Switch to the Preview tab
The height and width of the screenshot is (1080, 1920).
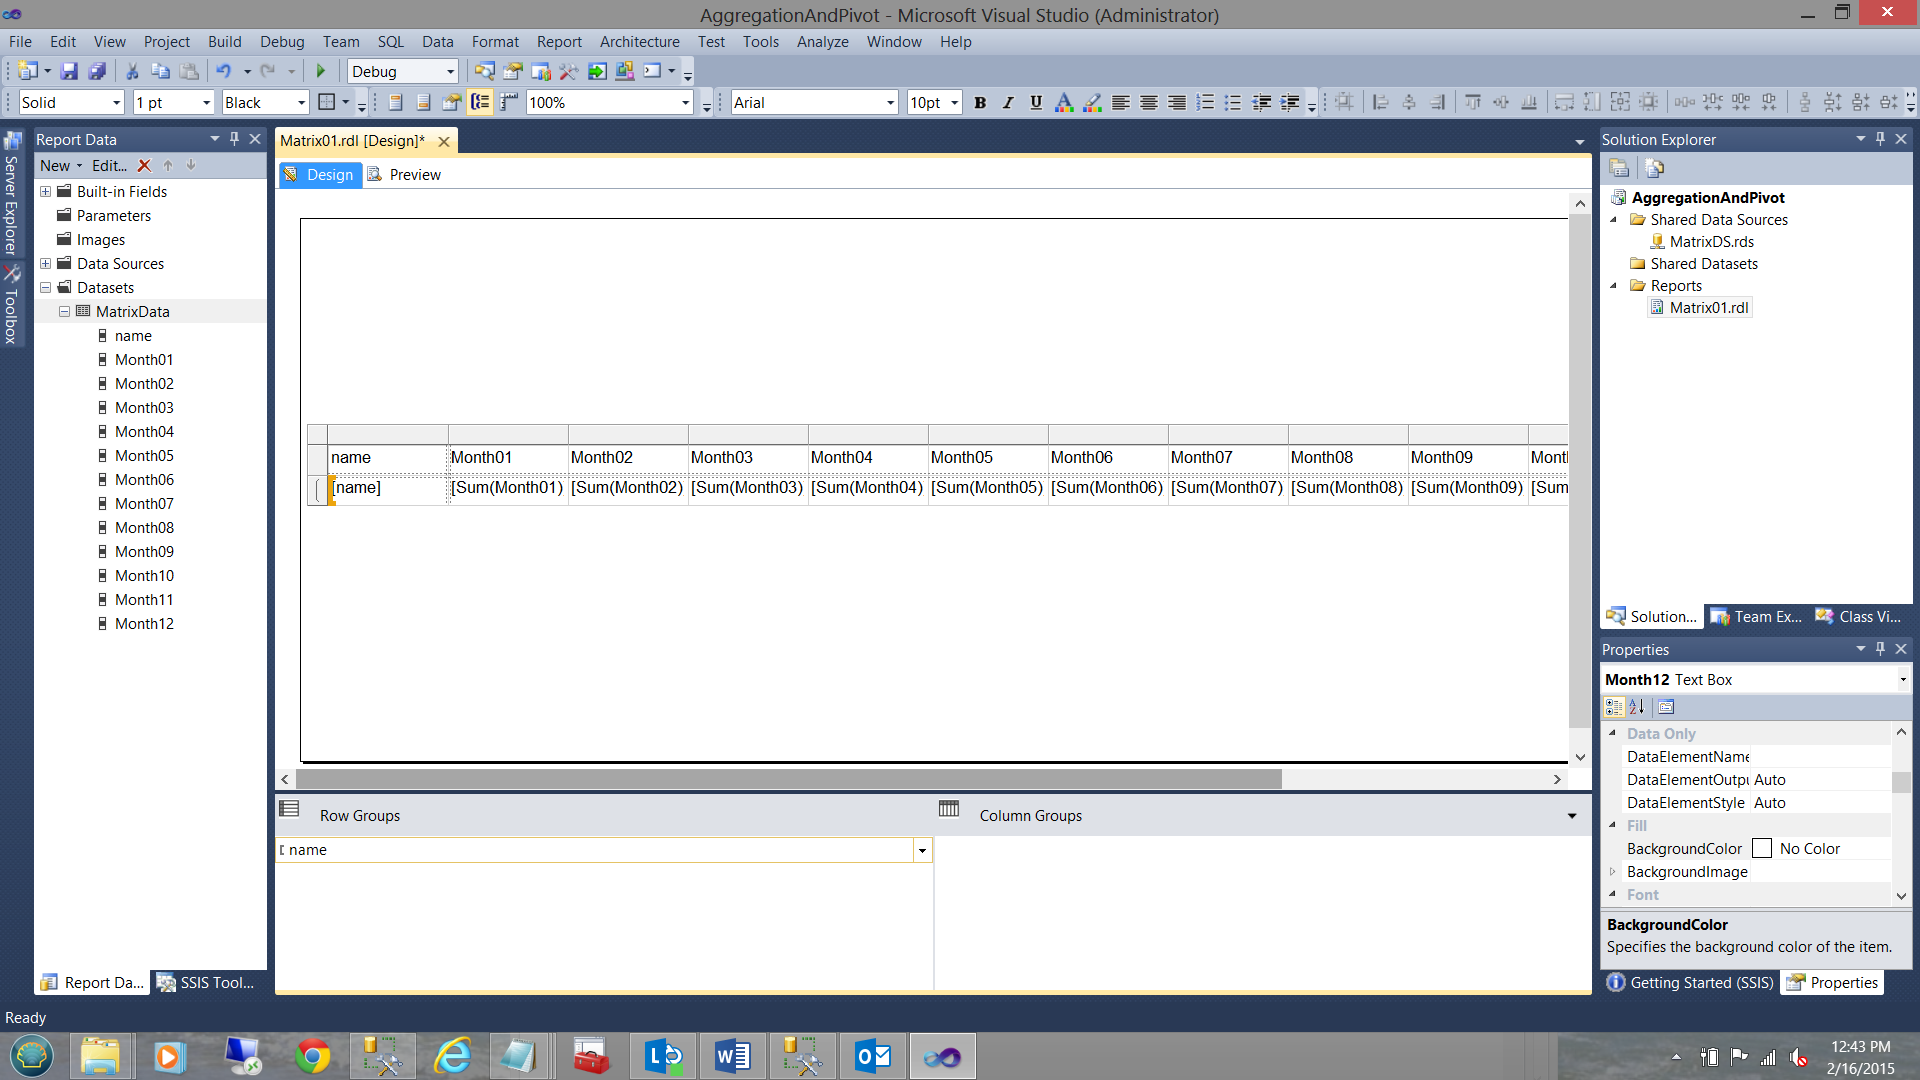(414, 175)
